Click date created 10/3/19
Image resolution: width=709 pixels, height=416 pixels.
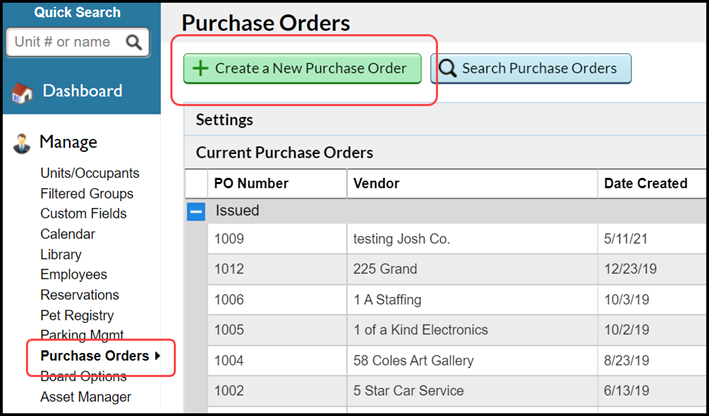627,299
